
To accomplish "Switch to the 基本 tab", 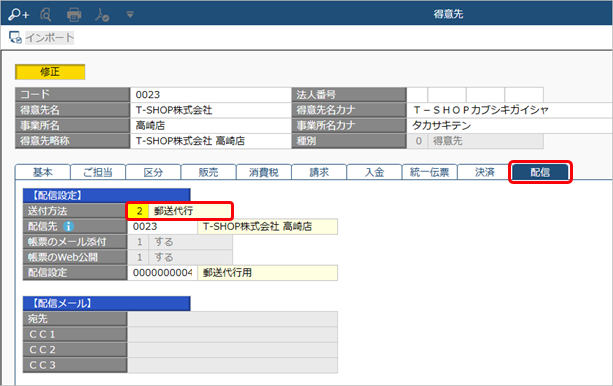I will [43, 172].
